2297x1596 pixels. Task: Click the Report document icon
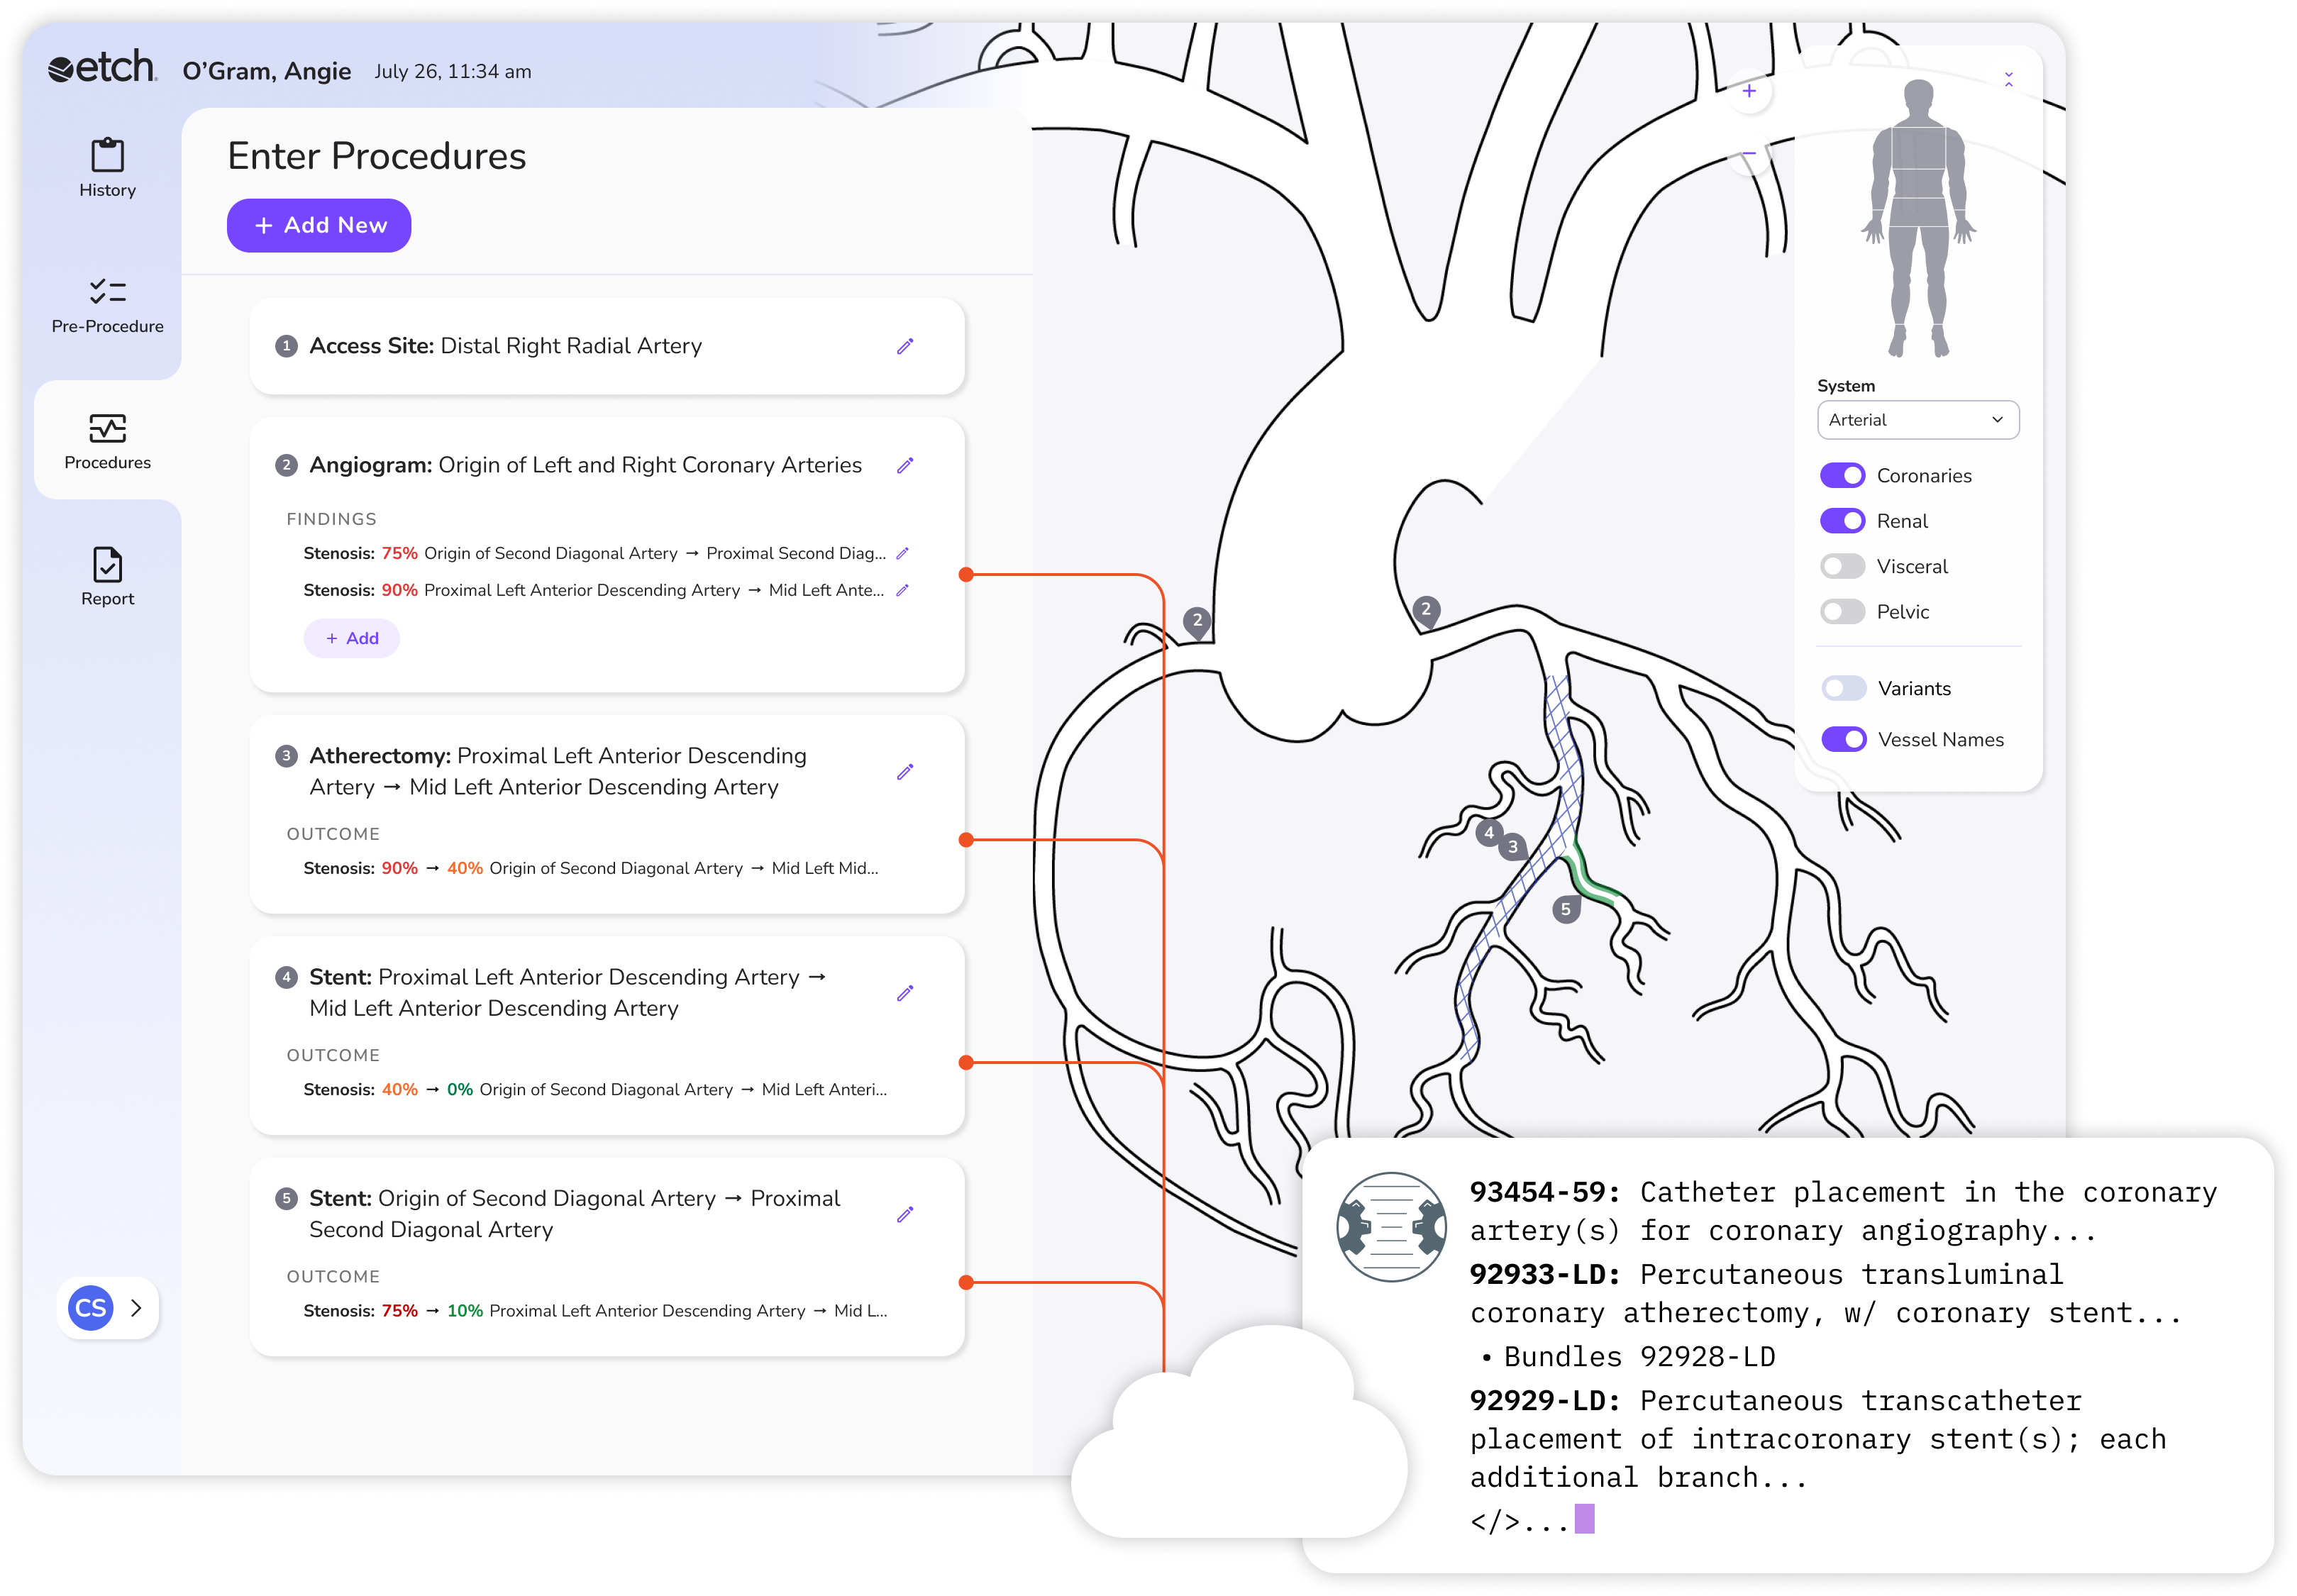[x=107, y=565]
